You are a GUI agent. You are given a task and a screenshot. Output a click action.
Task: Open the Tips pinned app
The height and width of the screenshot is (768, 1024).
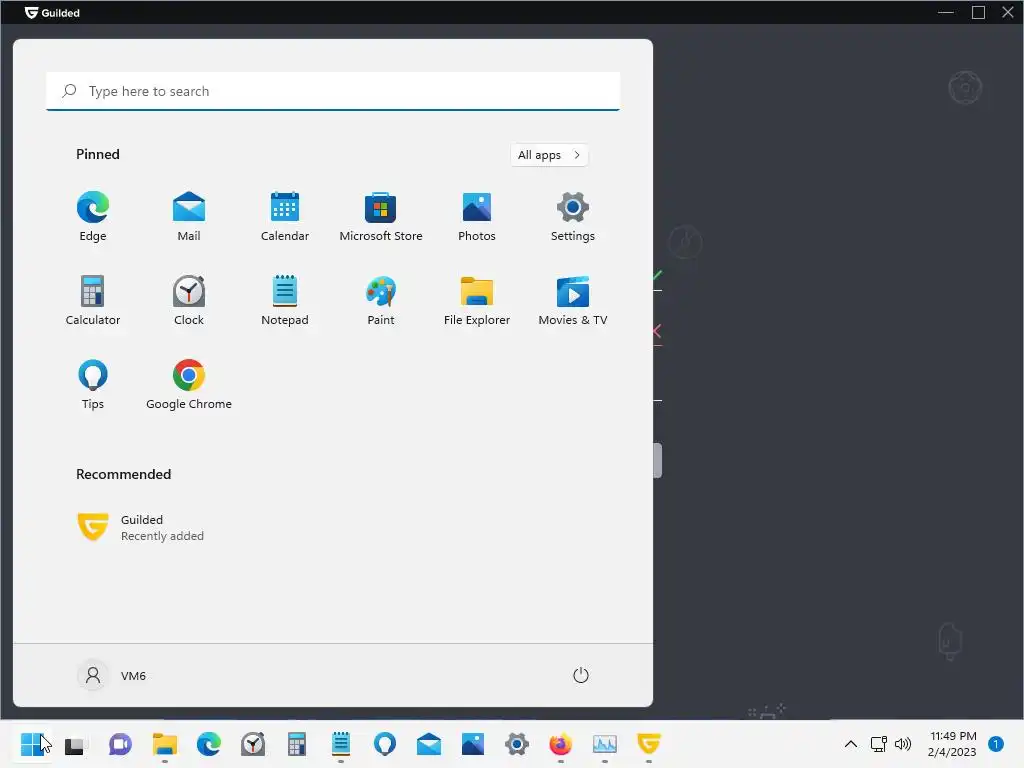coord(93,385)
